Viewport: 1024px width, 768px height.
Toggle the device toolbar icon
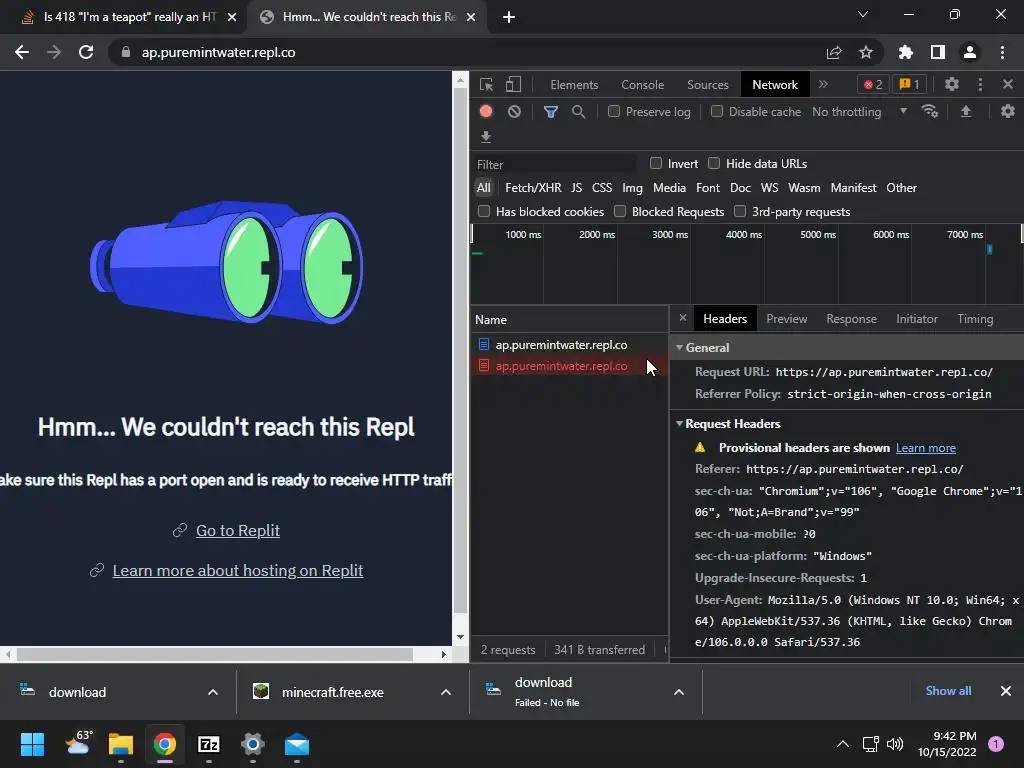pos(513,84)
